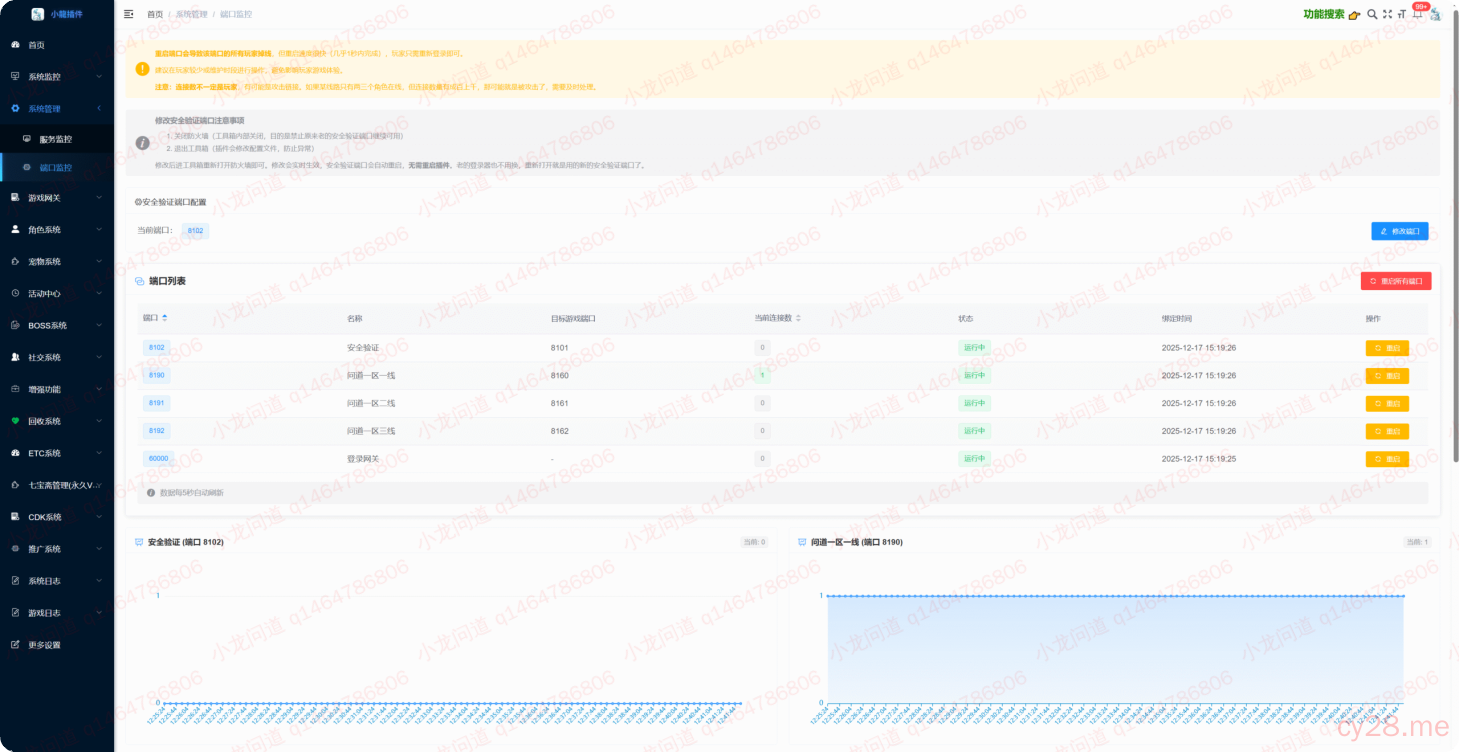Viewport: 1459px width, 752px height.
Task: Click the search magnifier icon in header
Action: point(1372,14)
